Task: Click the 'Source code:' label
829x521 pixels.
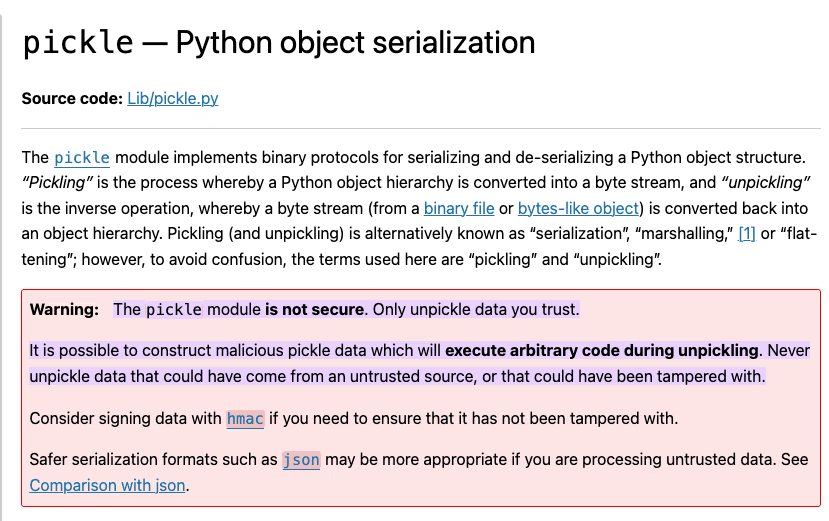Action: [x=72, y=98]
